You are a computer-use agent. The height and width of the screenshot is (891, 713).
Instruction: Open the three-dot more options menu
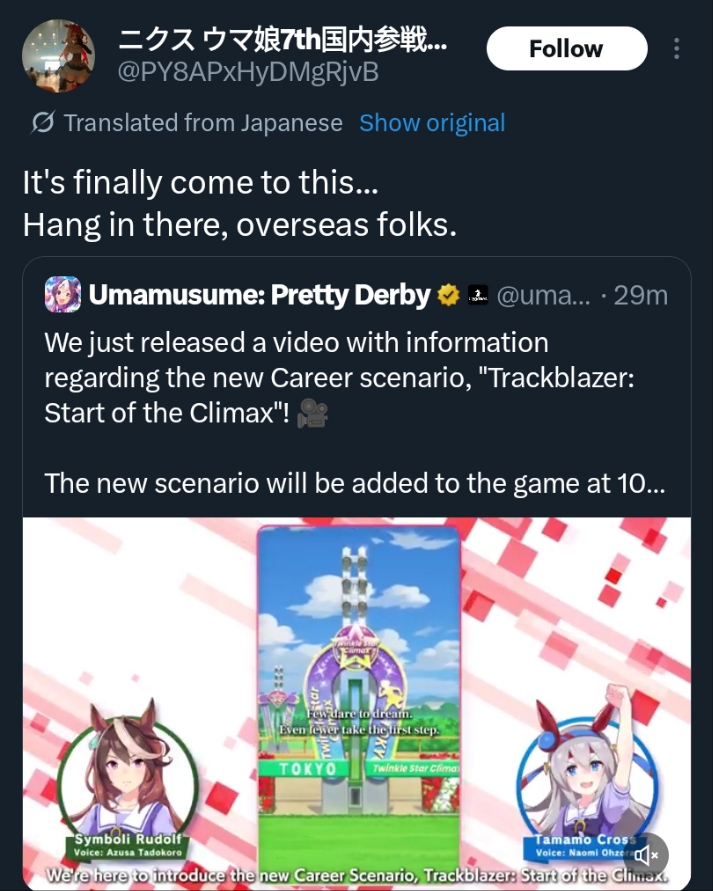(x=676, y=49)
